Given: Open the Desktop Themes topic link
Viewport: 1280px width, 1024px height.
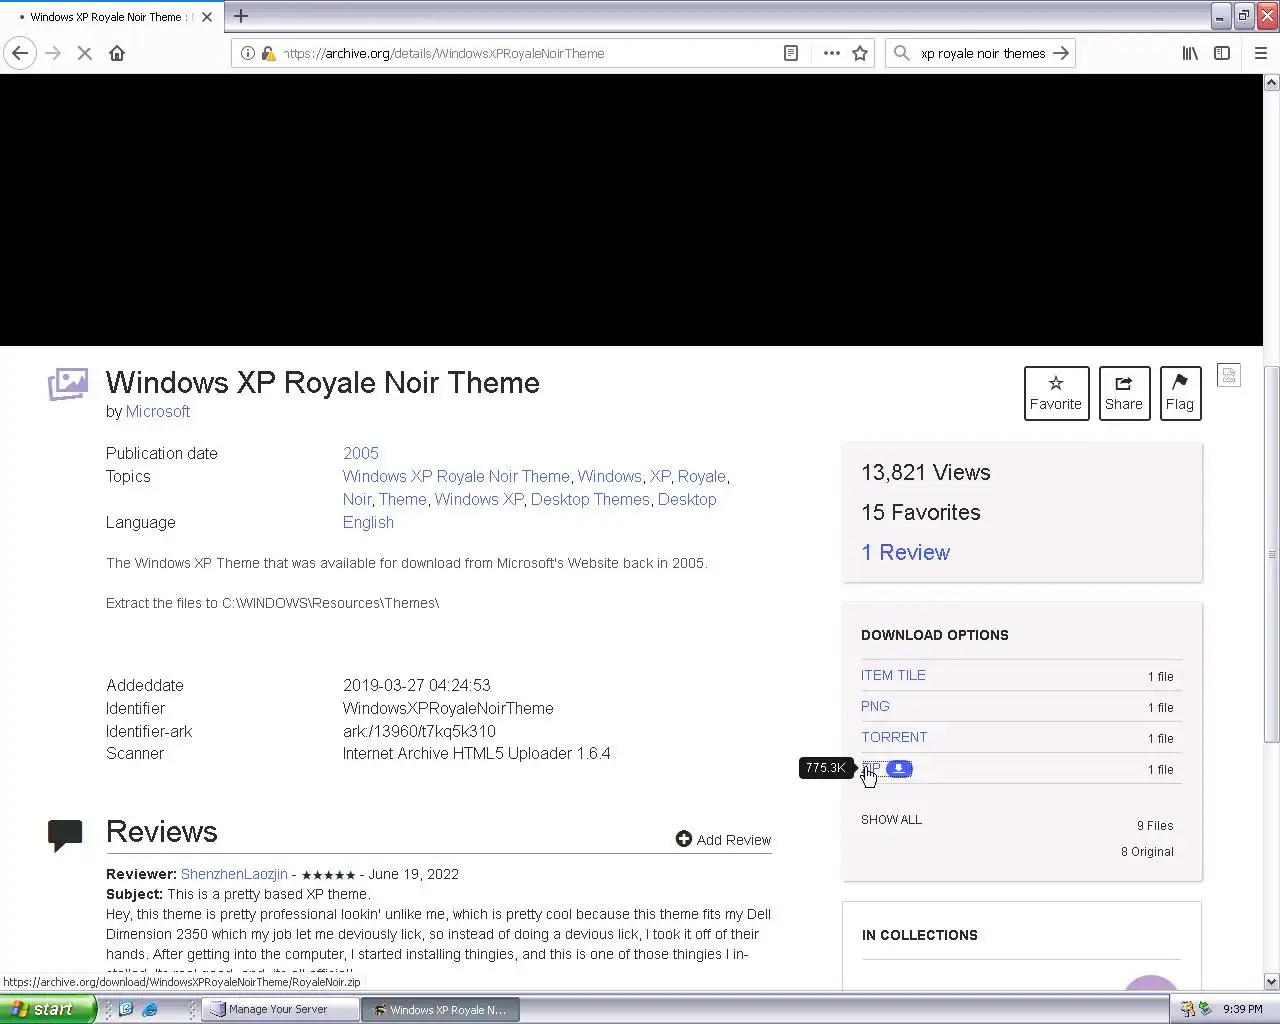Looking at the screenshot, I should click(590, 499).
